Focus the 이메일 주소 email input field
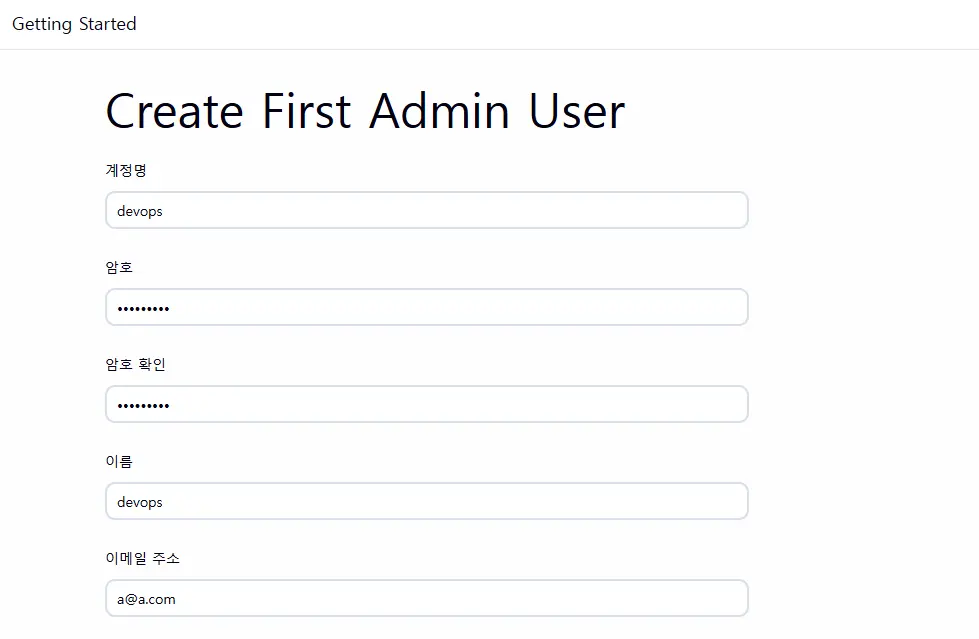Screen dimensions: 979x639 [x=426, y=599]
